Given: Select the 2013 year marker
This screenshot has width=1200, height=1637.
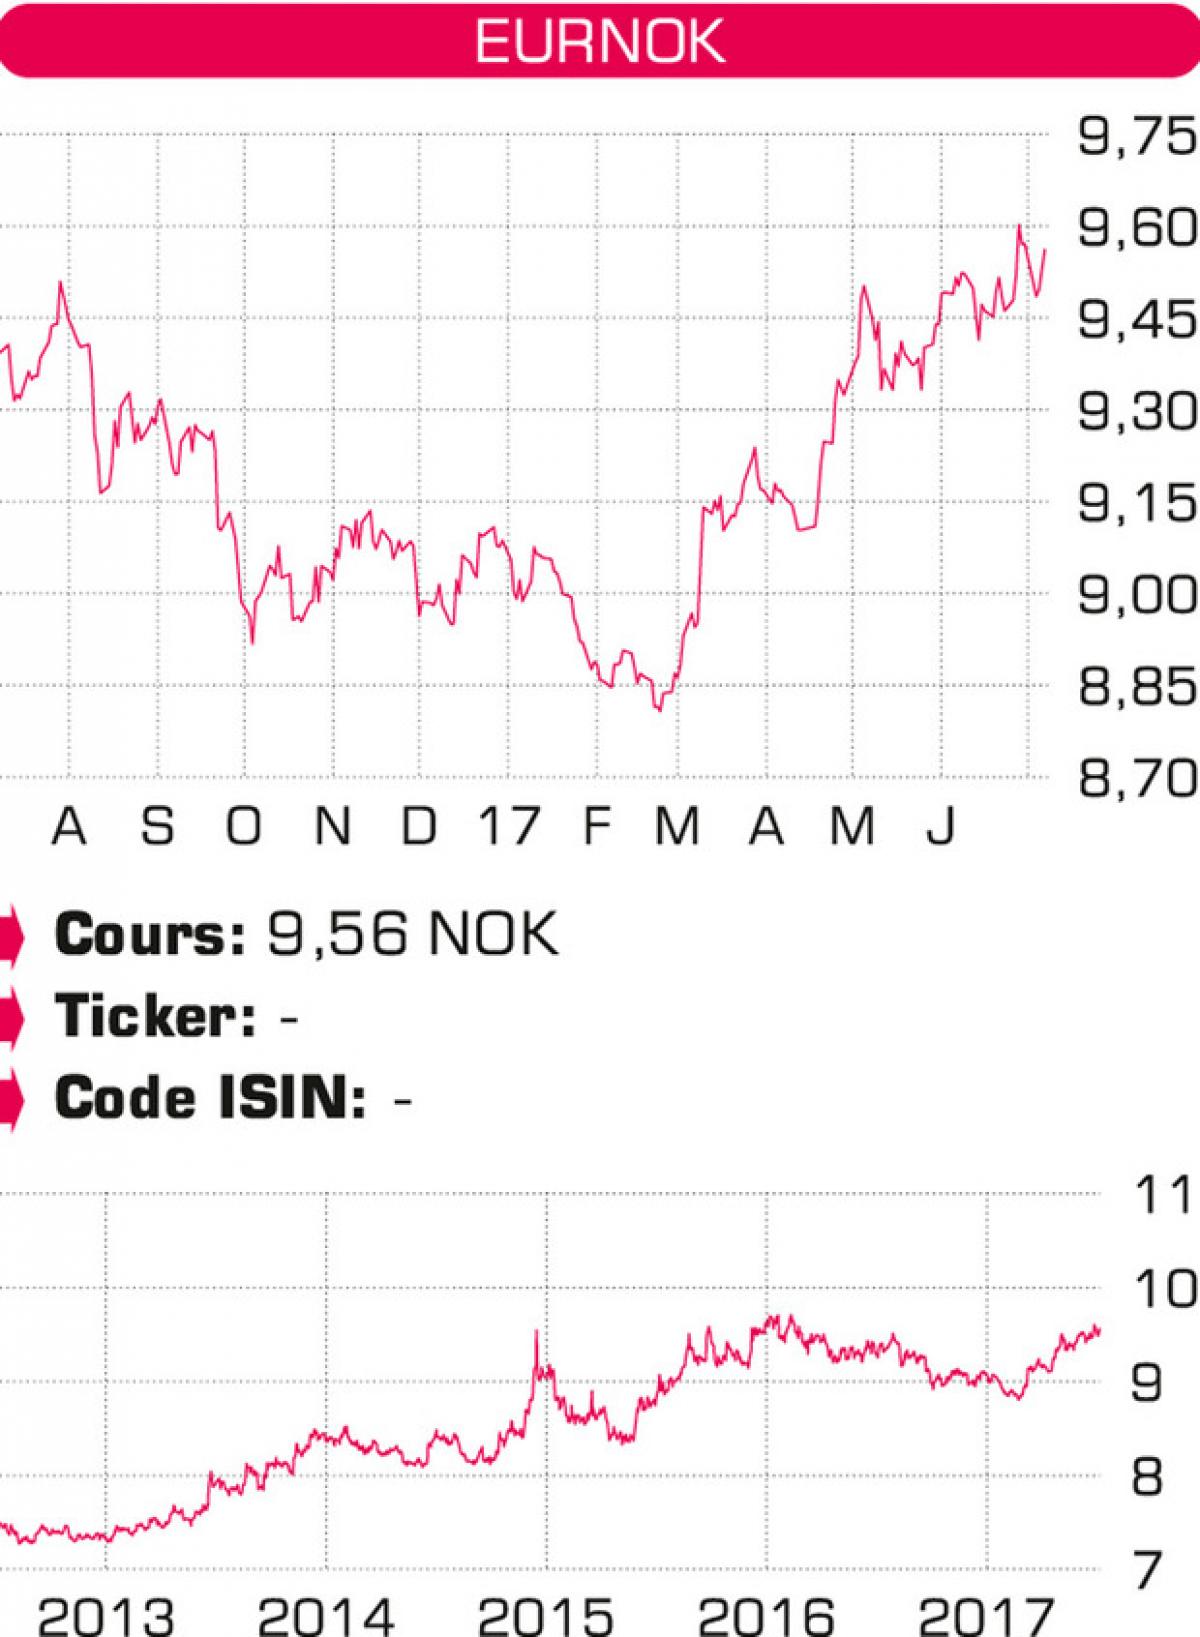Looking at the screenshot, I should (x=106, y=1614).
